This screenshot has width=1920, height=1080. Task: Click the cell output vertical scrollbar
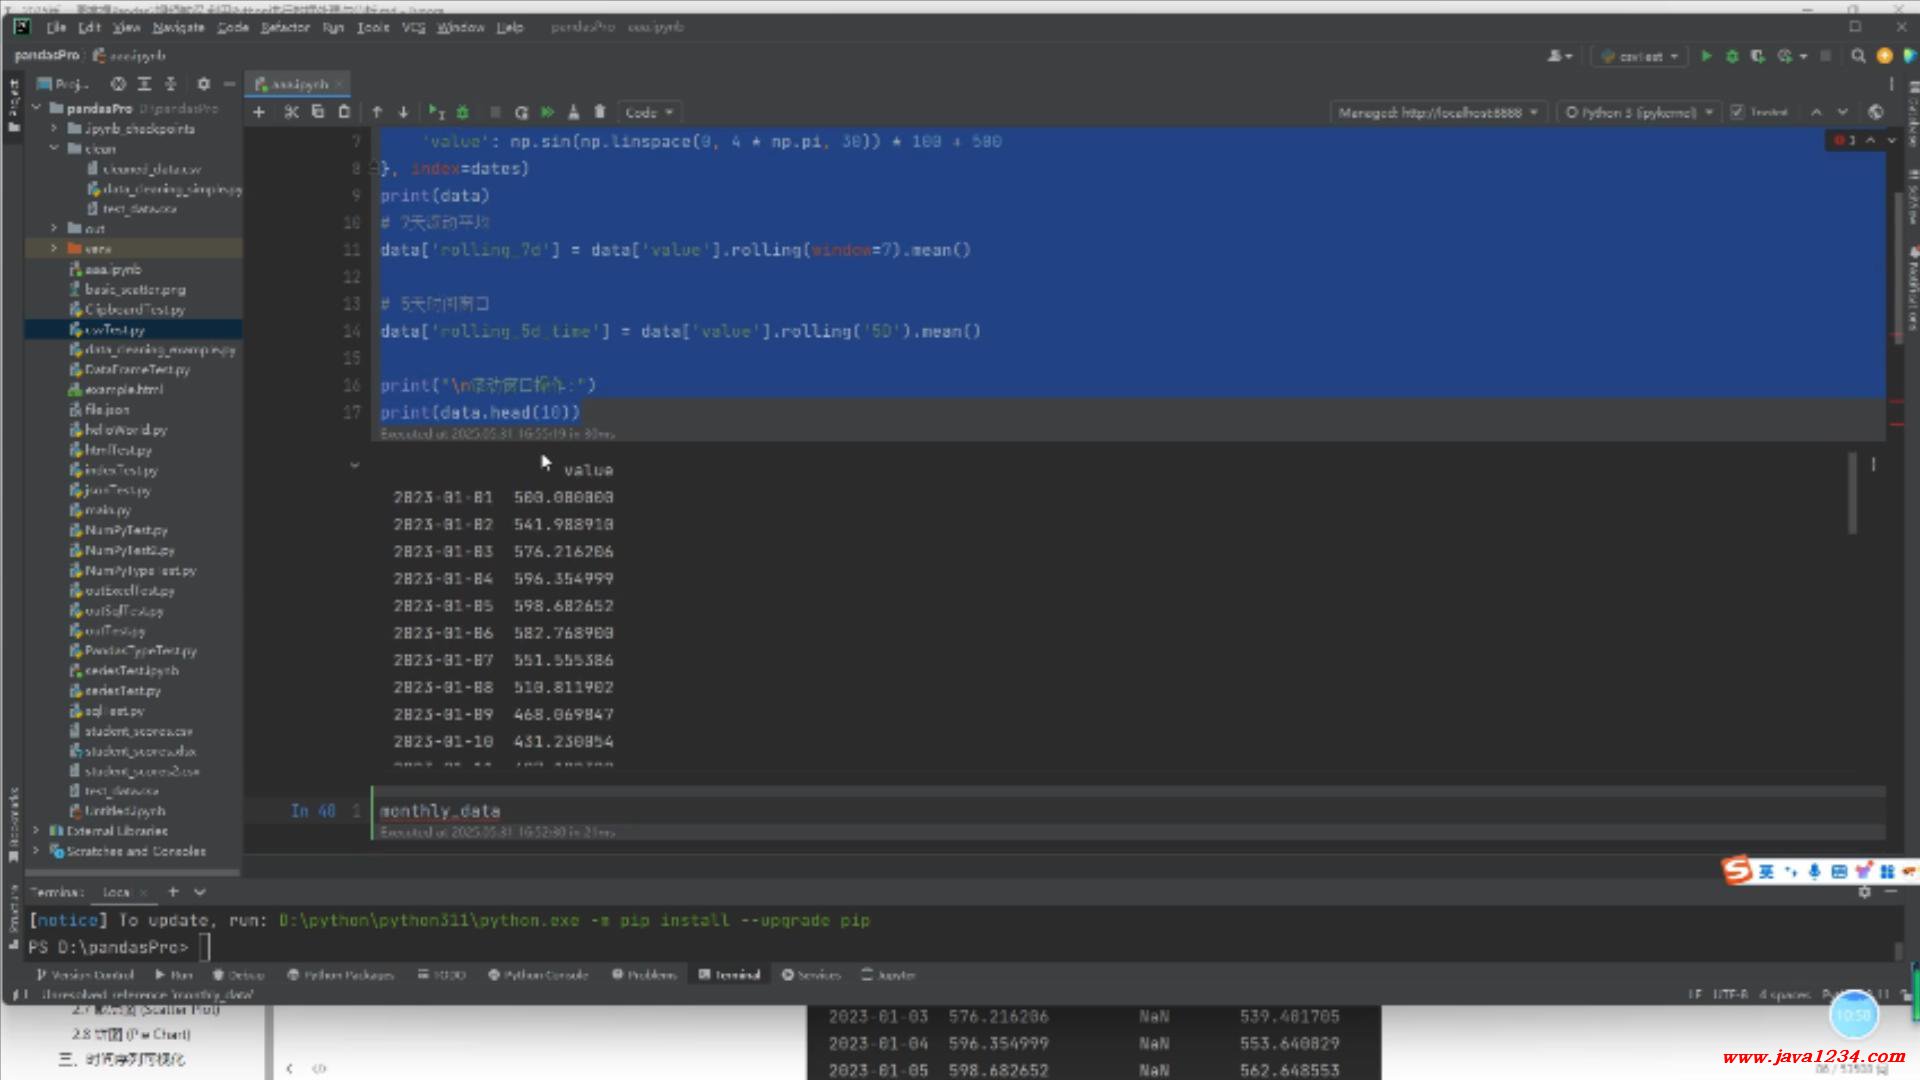pos(1852,495)
